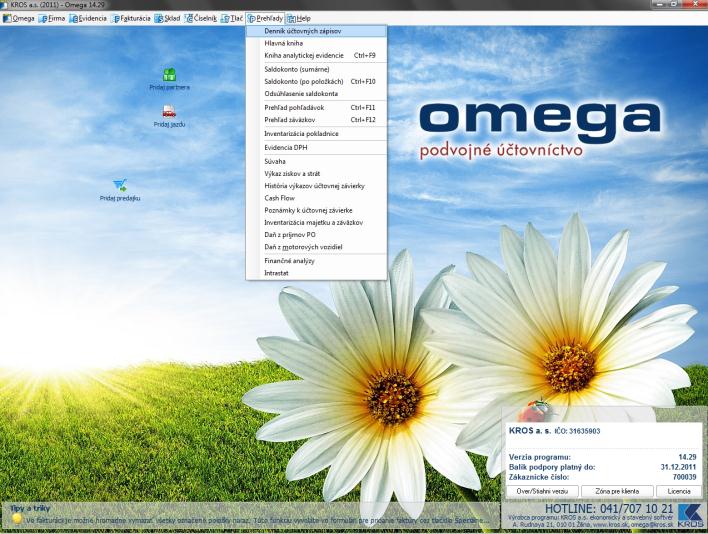Select Intrastat menu entry
The width and height of the screenshot is (708, 534).
pos(316,273)
